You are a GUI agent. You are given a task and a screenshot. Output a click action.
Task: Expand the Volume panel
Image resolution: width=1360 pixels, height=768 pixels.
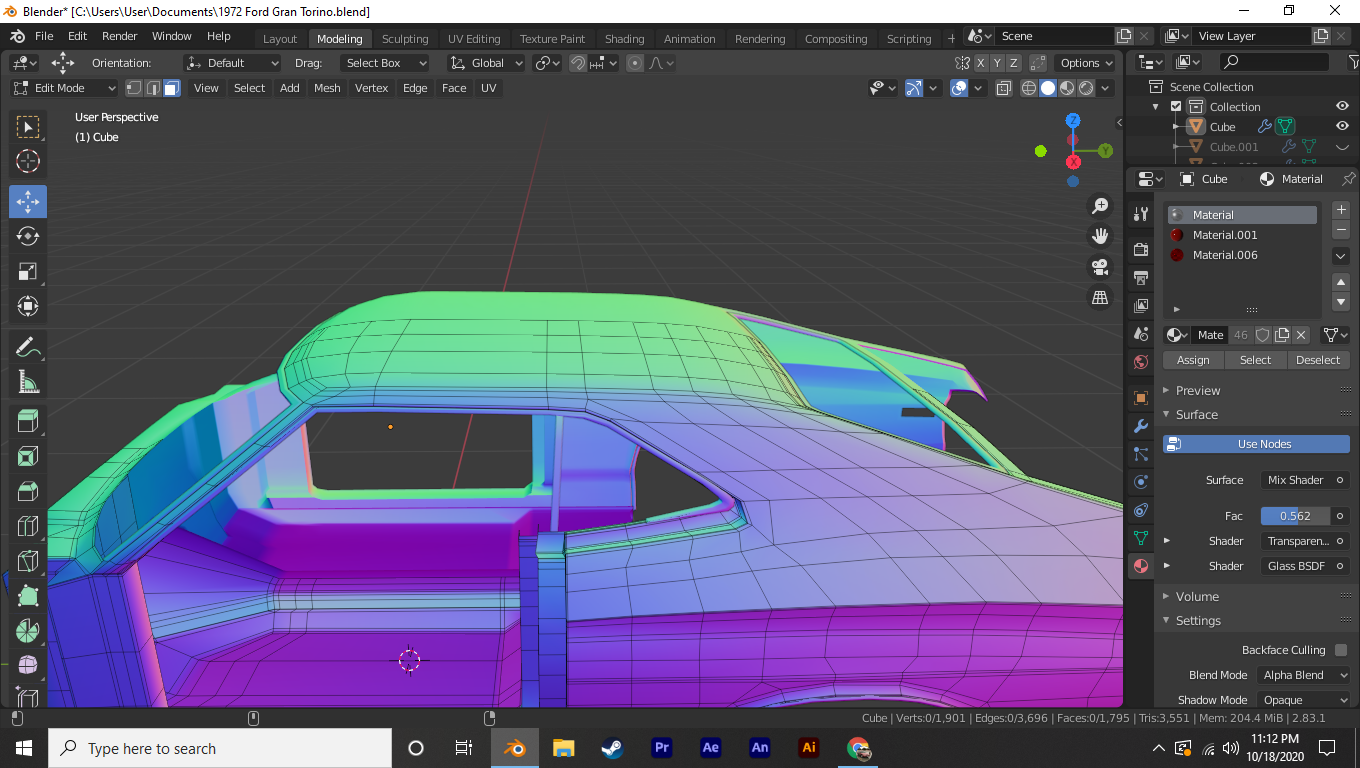[1197, 597]
